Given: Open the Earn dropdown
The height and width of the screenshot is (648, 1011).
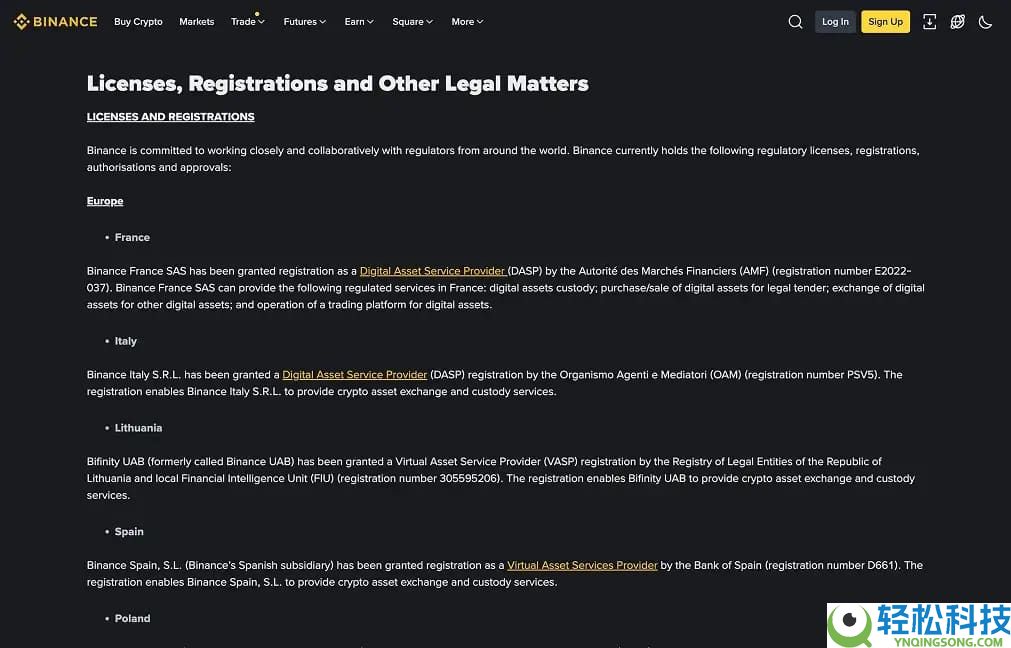Looking at the screenshot, I should (359, 22).
